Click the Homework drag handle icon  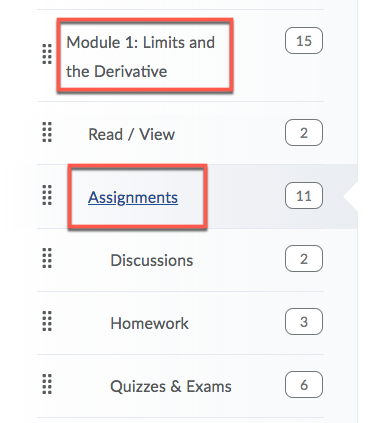[47, 321]
